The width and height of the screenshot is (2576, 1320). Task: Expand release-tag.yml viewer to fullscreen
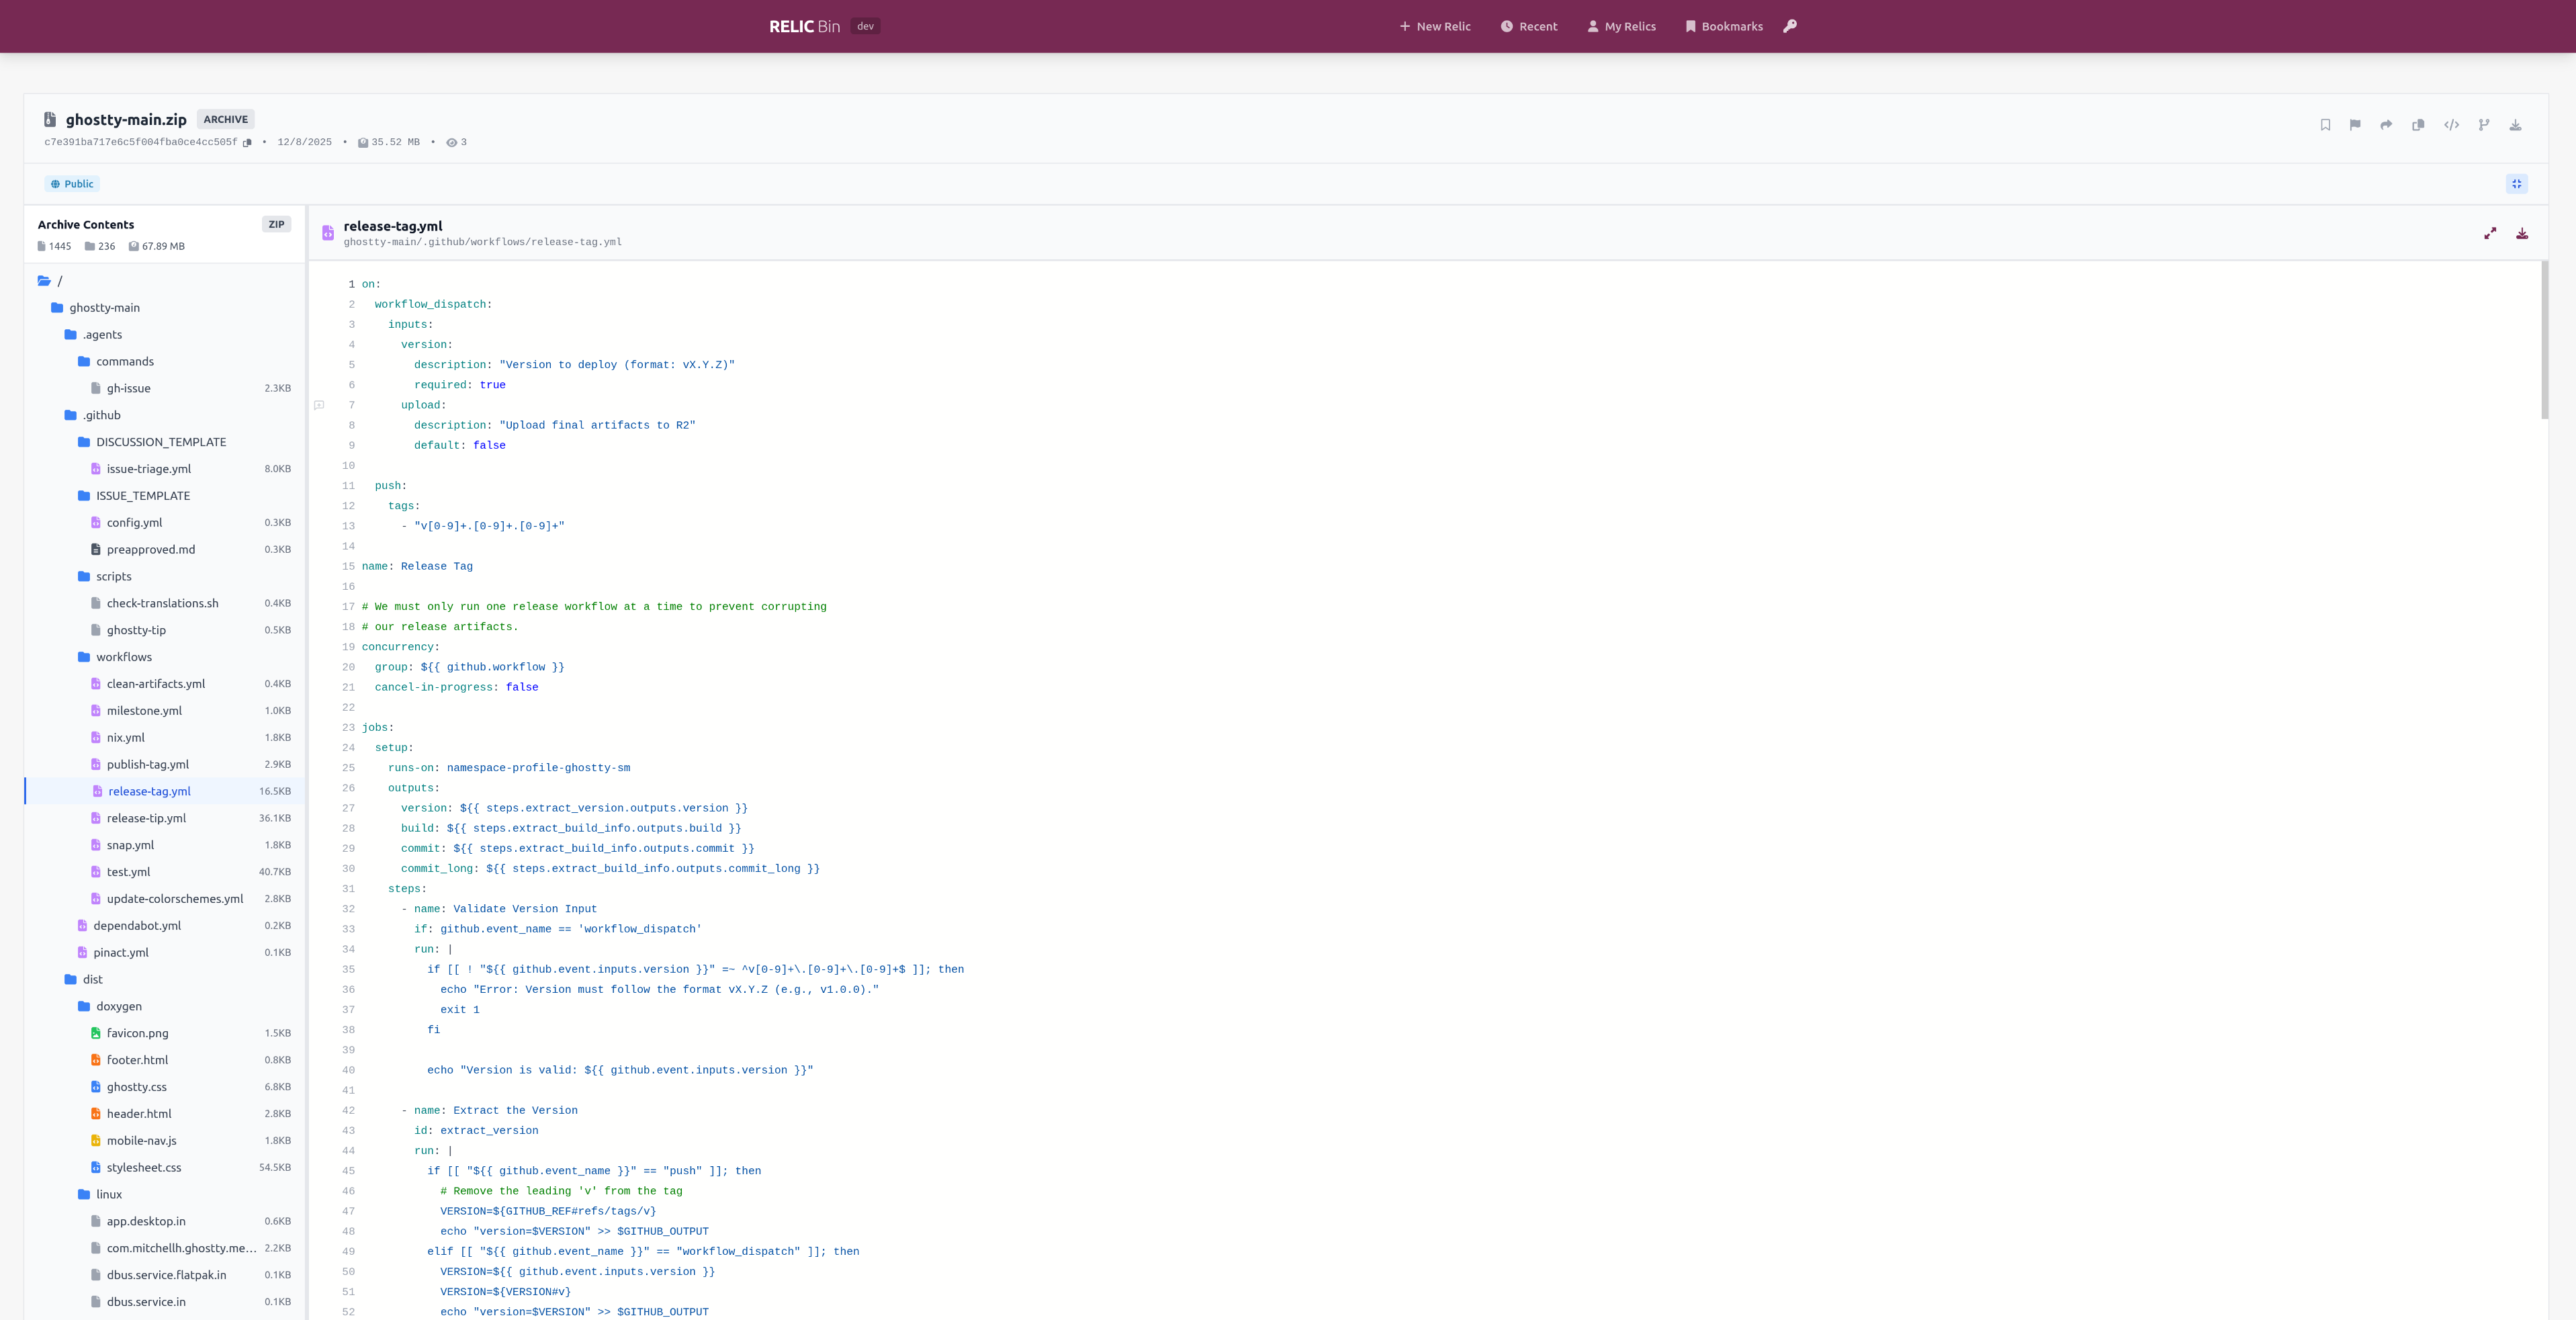2490,233
